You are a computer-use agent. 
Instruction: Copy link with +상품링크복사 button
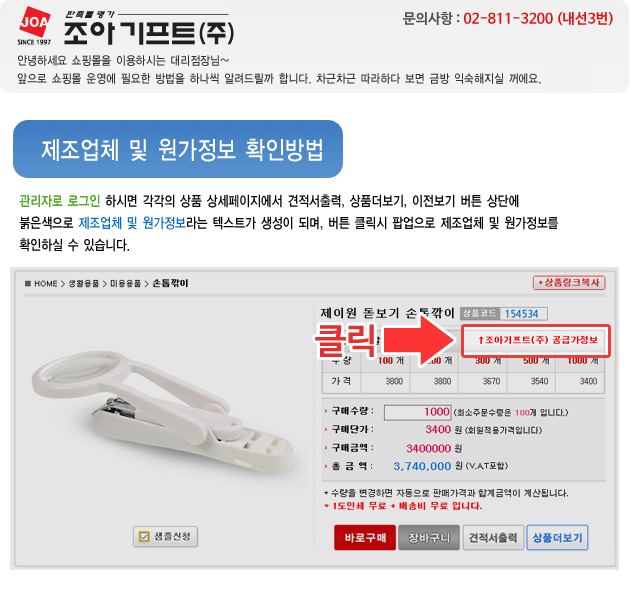pos(569,283)
